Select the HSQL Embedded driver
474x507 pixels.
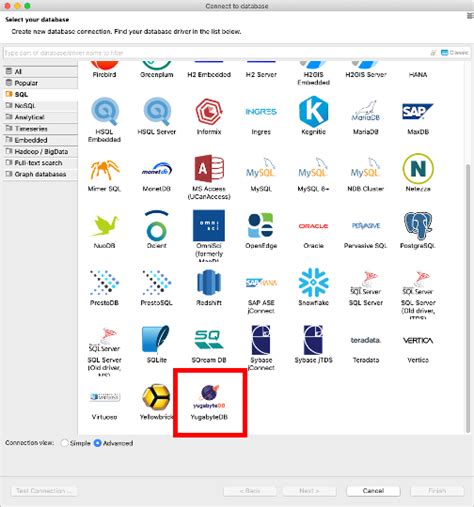pyautogui.click(x=104, y=120)
